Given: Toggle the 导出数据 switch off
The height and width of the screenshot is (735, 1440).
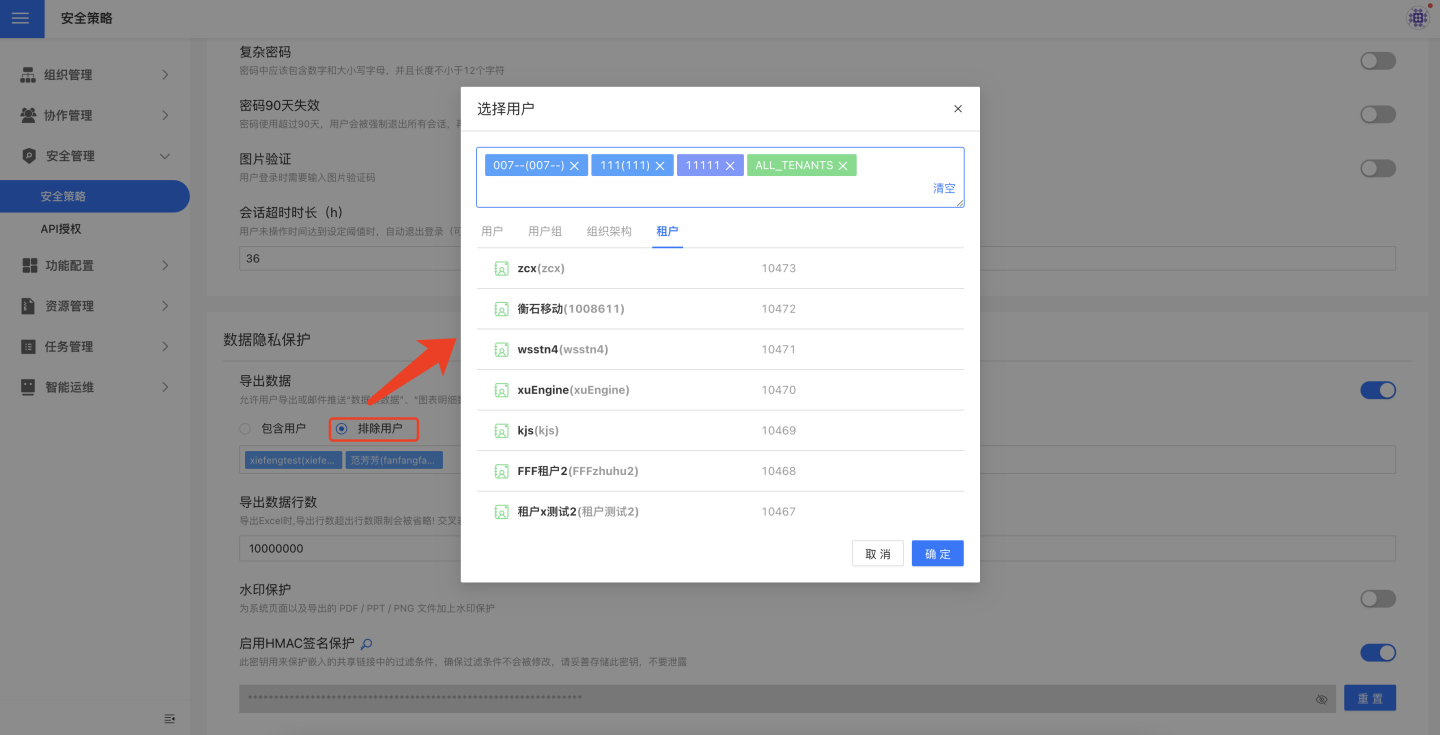Looking at the screenshot, I should pos(1377,390).
